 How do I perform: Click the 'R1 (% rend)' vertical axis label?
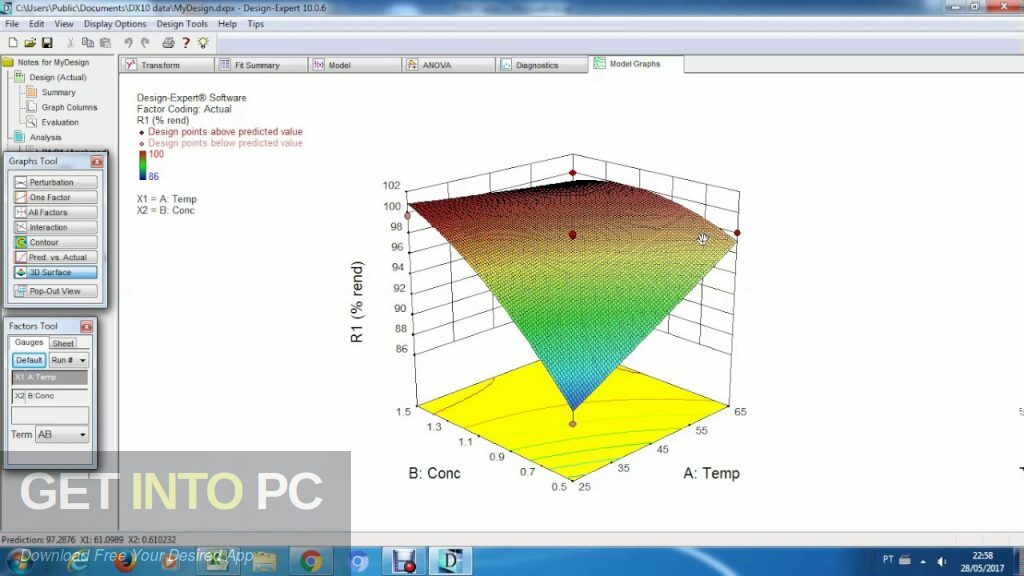(357, 302)
